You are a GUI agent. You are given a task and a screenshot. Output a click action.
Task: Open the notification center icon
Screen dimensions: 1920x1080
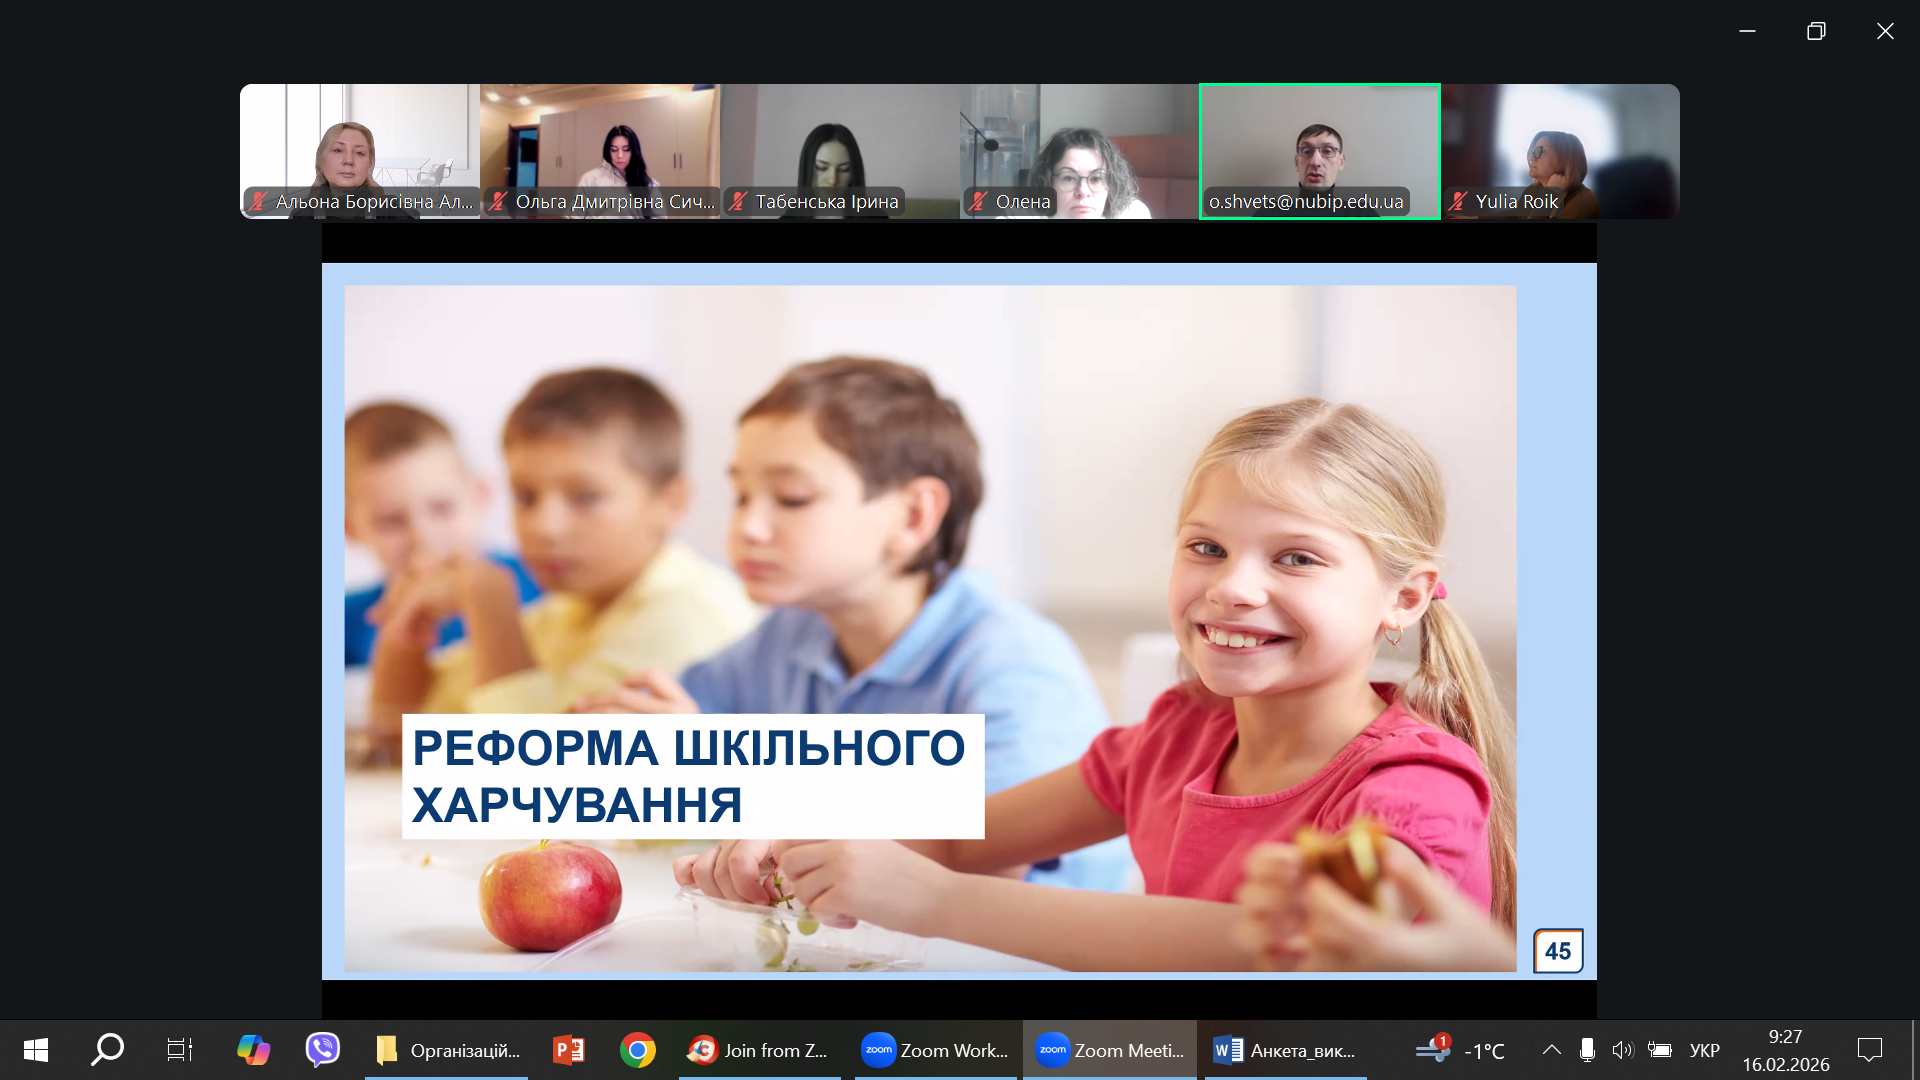click(1869, 1050)
